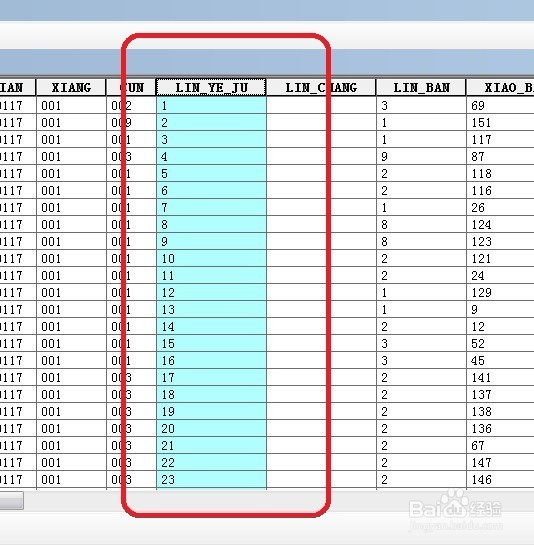
Task: Click the highlighted cell showing 16
Action: pyautogui.click(x=211, y=361)
